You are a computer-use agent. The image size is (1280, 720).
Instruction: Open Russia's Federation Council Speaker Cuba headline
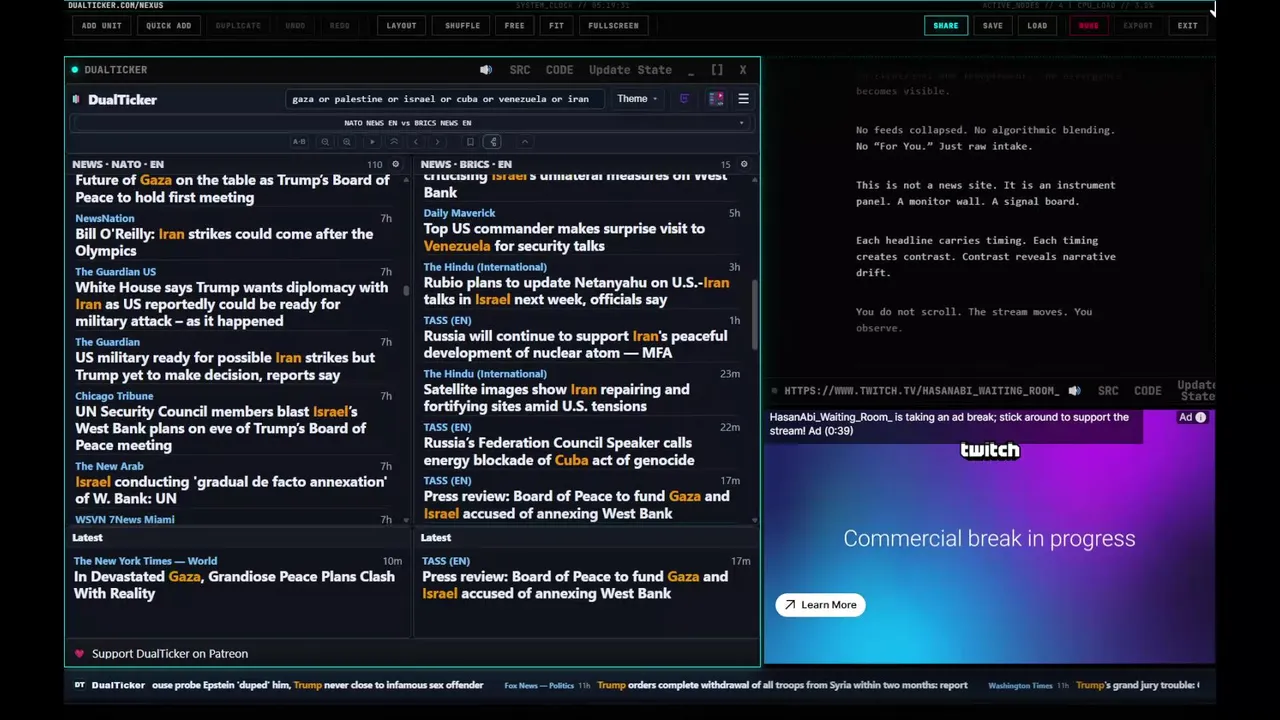558,451
